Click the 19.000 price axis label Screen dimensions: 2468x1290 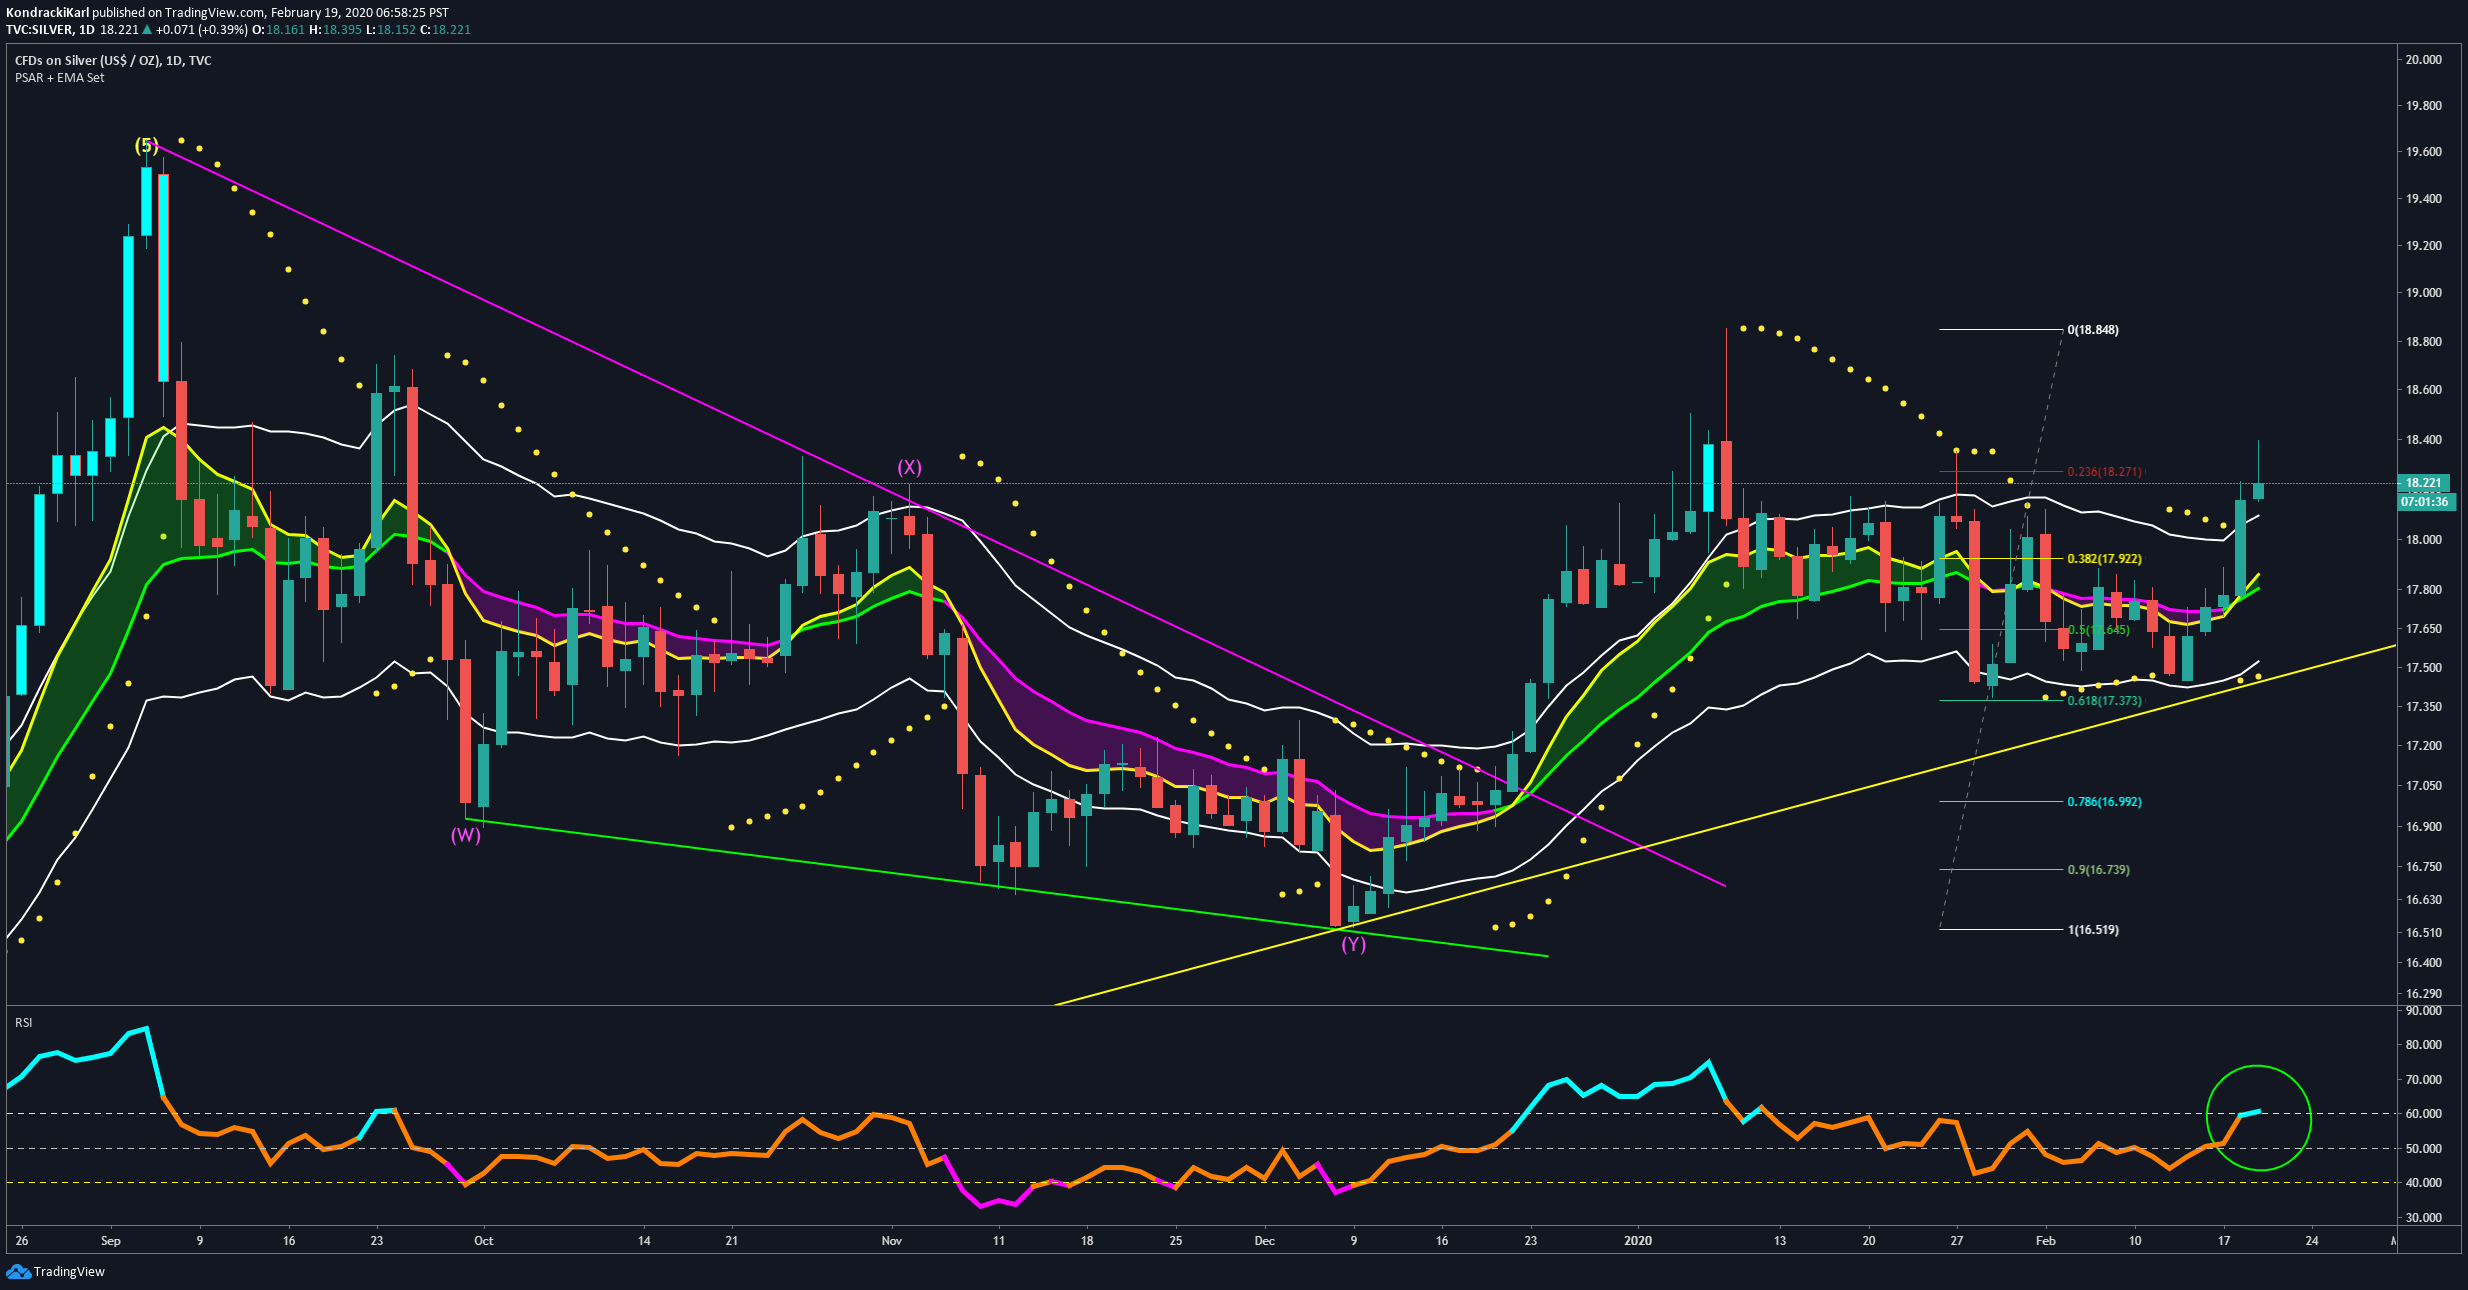2424,293
